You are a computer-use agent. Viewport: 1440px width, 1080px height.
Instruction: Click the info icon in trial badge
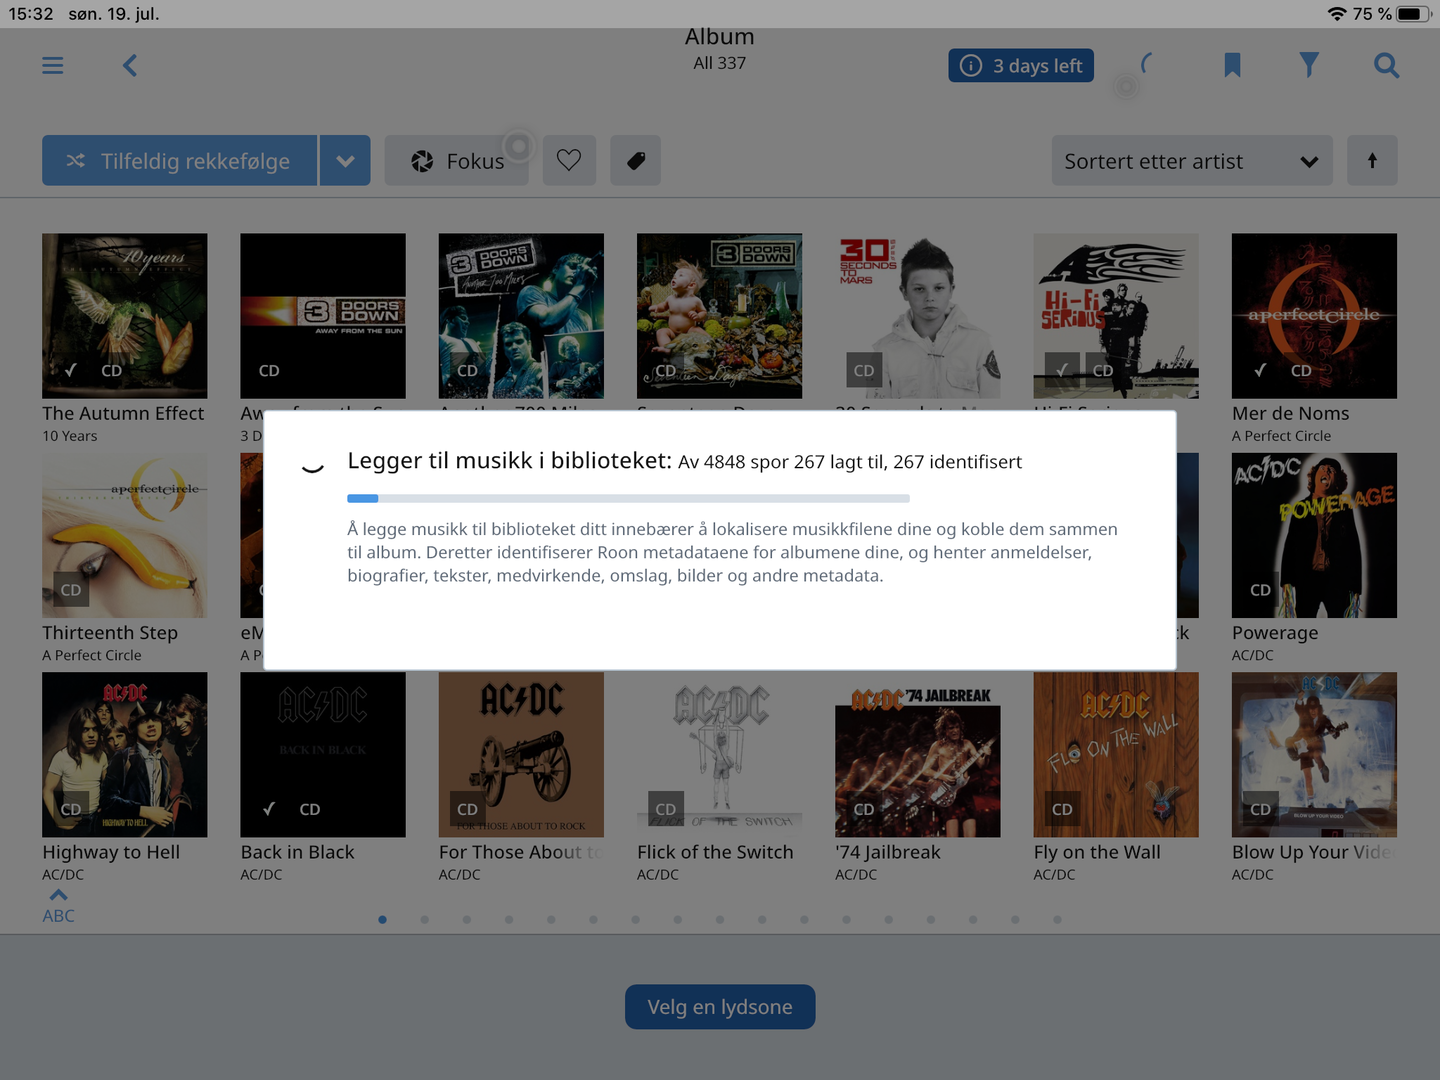click(970, 66)
